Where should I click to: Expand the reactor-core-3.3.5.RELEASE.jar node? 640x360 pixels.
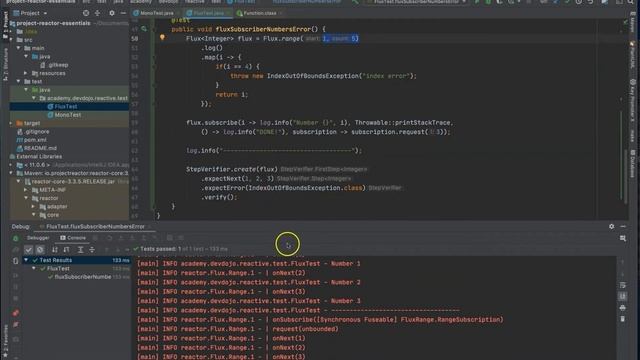(x=18, y=182)
